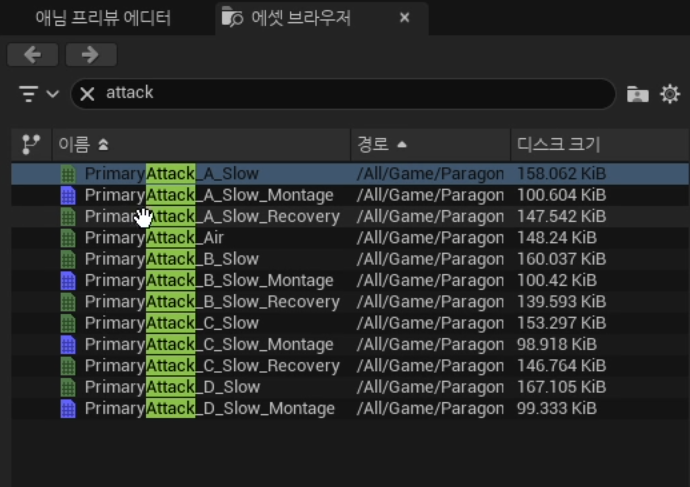This screenshot has width=690, height=487.
Task: Click the green animation icon of PrimaryAttack_A_Slow_Recovery
Action: coord(68,216)
